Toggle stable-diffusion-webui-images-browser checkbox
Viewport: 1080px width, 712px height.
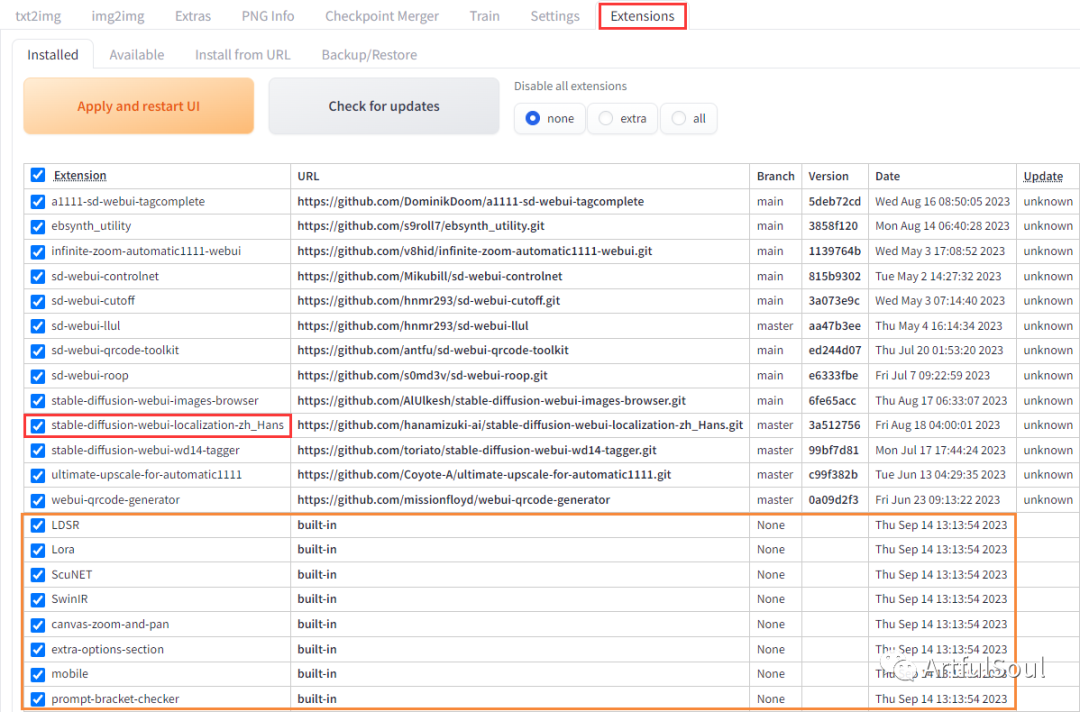pos(38,401)
